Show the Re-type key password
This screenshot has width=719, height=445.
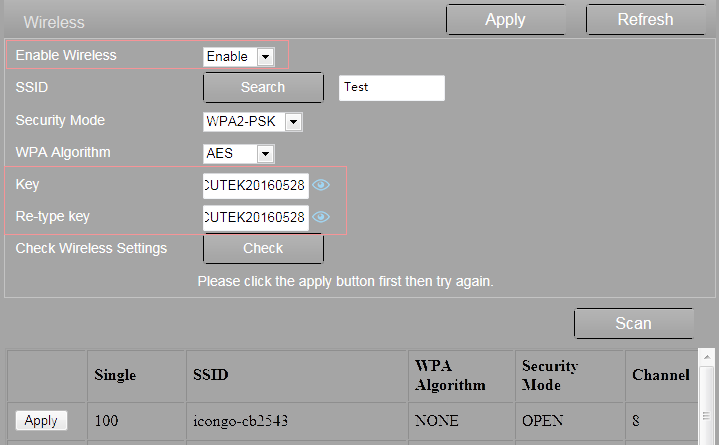(x=321, y=217)
